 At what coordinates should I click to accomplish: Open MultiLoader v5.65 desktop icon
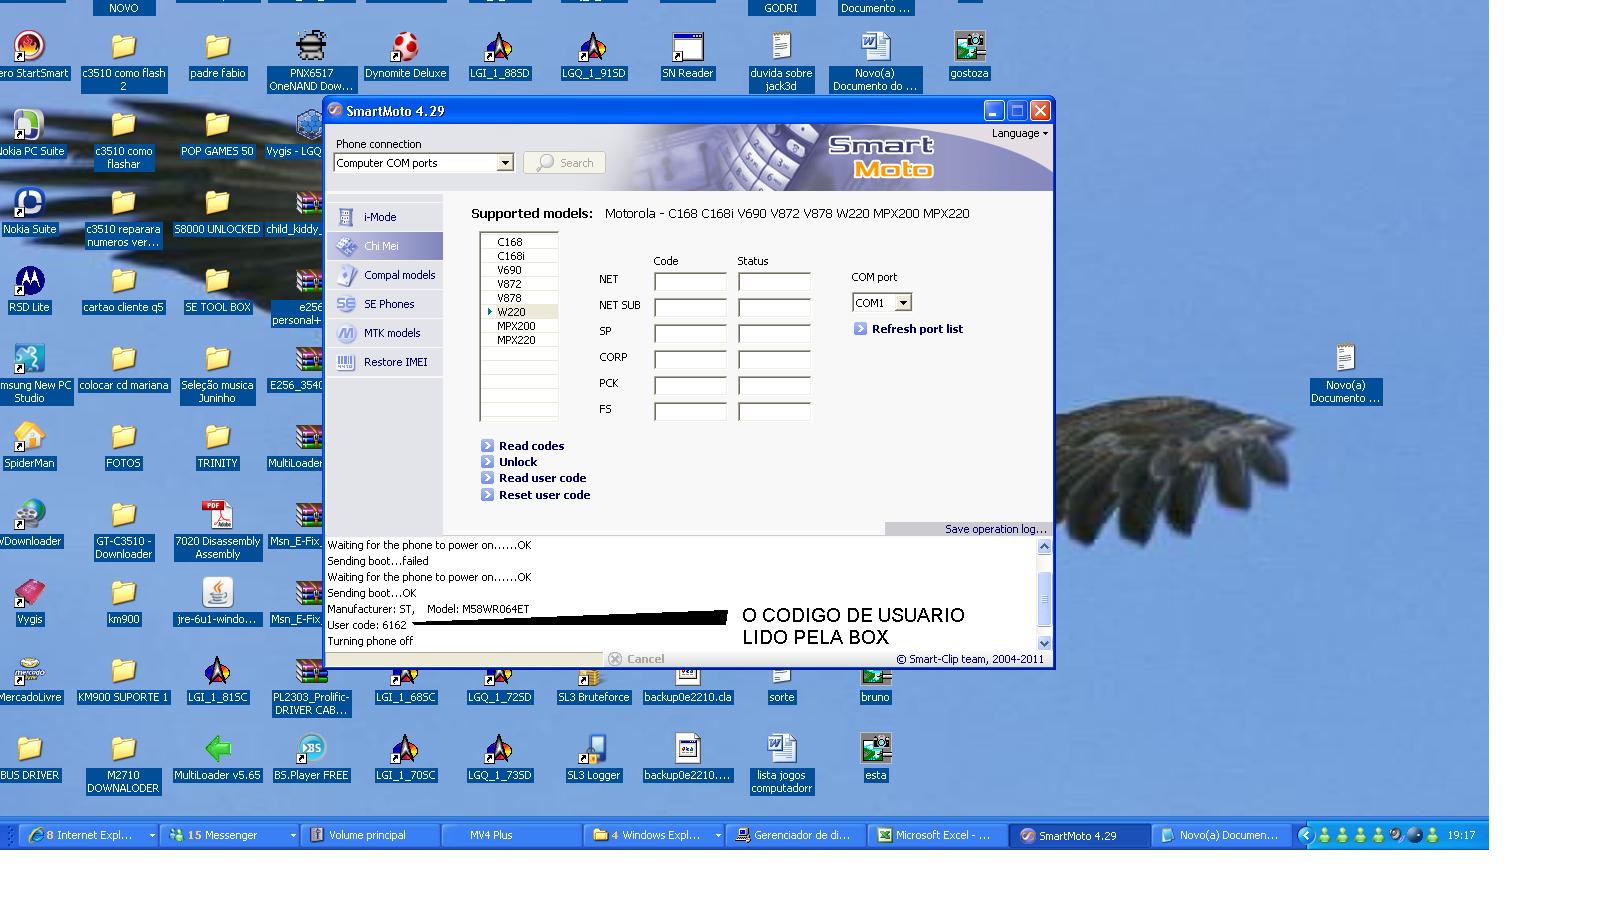point(217,758)
